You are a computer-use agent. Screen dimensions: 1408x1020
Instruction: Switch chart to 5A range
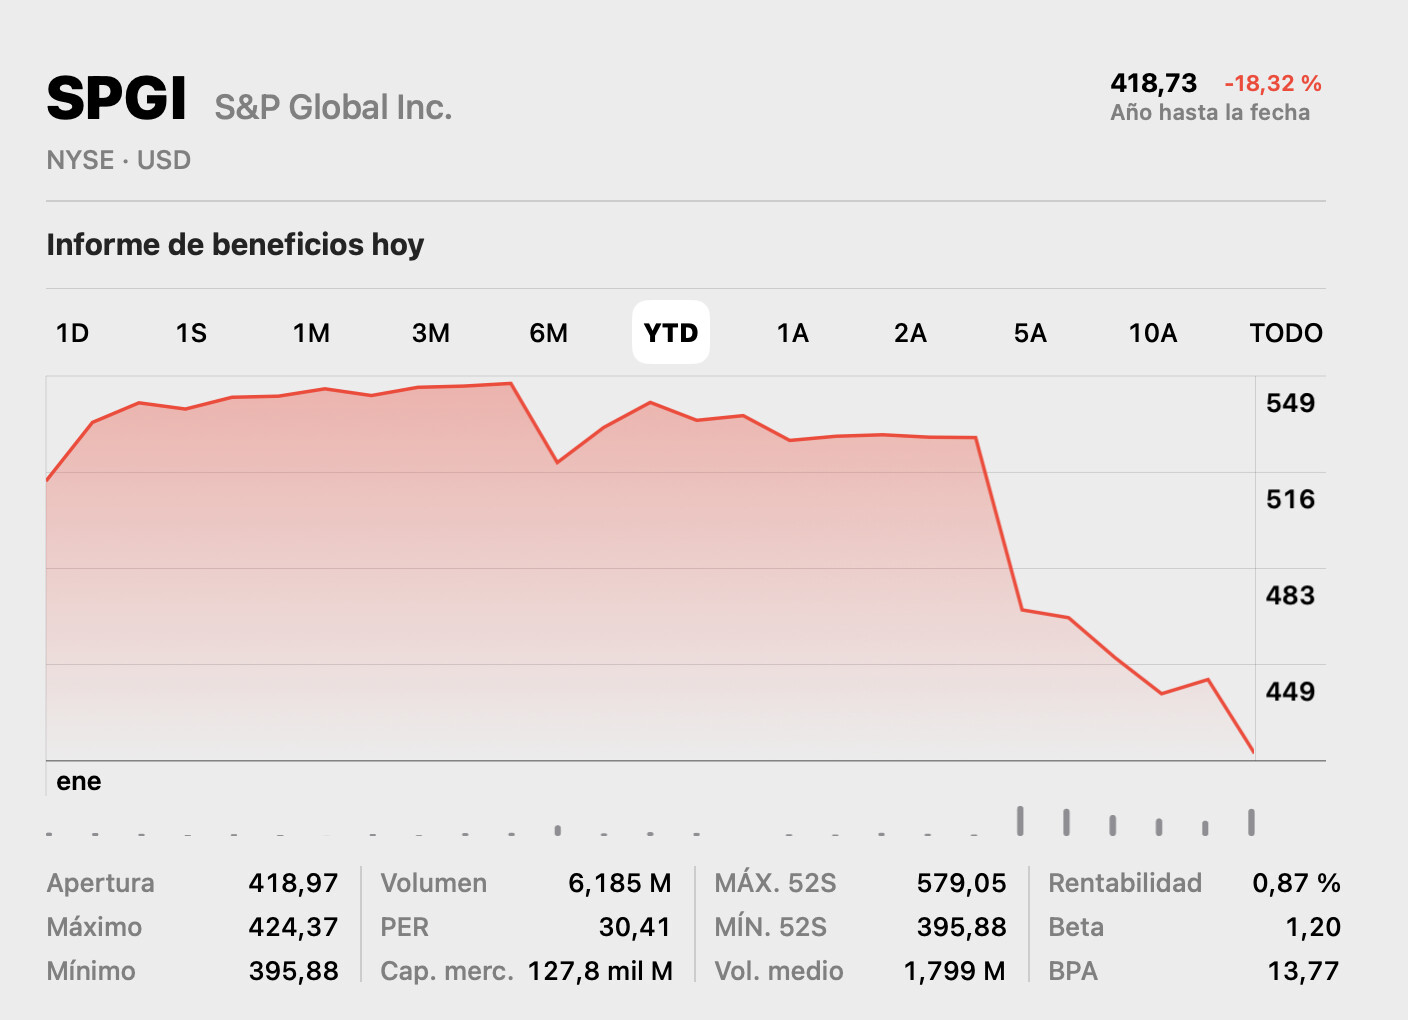[1030, 333]
